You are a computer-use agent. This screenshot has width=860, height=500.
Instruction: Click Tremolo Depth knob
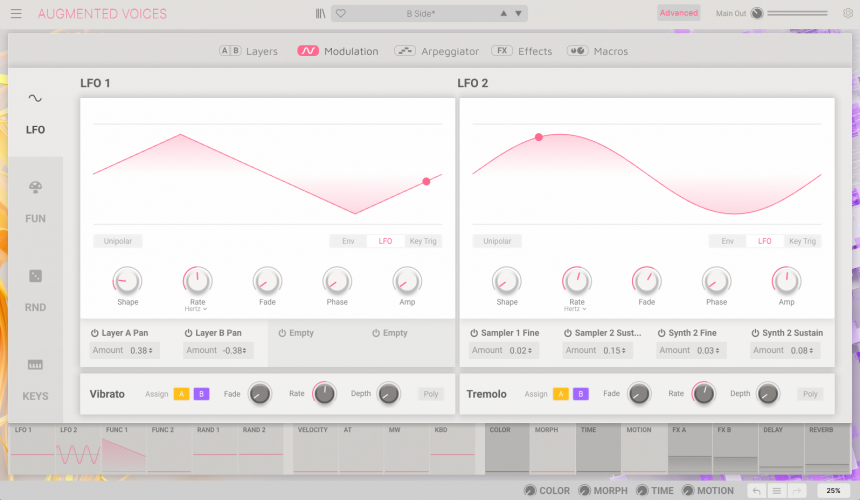click(x=768, y=394)
